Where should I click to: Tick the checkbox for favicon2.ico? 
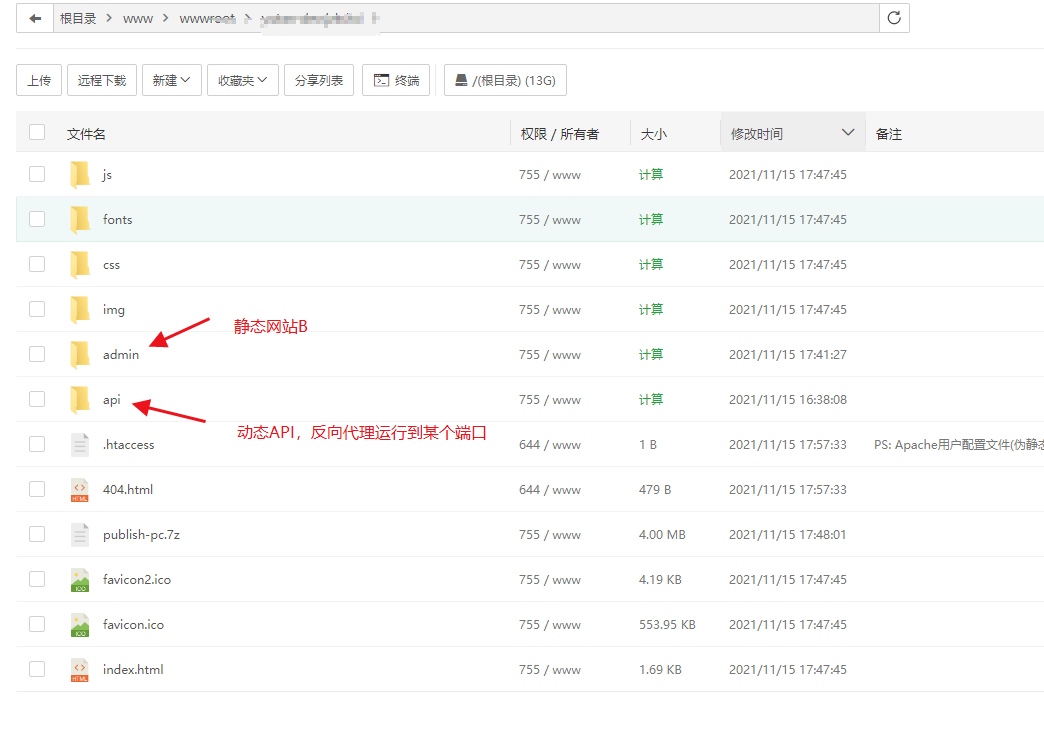tap(37, 579)
